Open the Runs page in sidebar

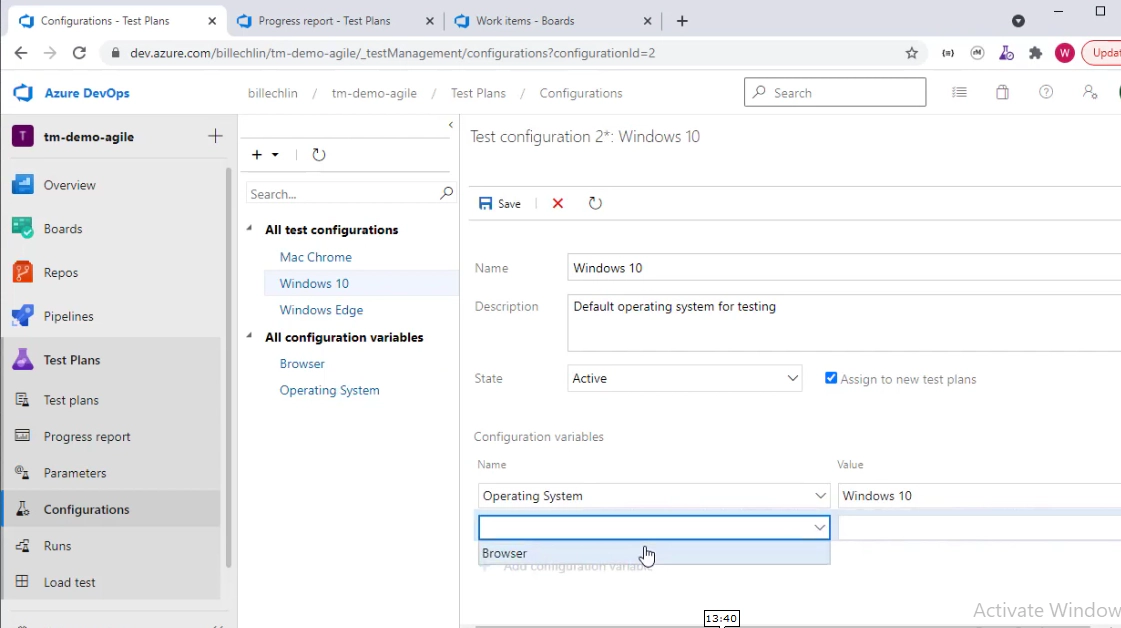click(57, 546)
